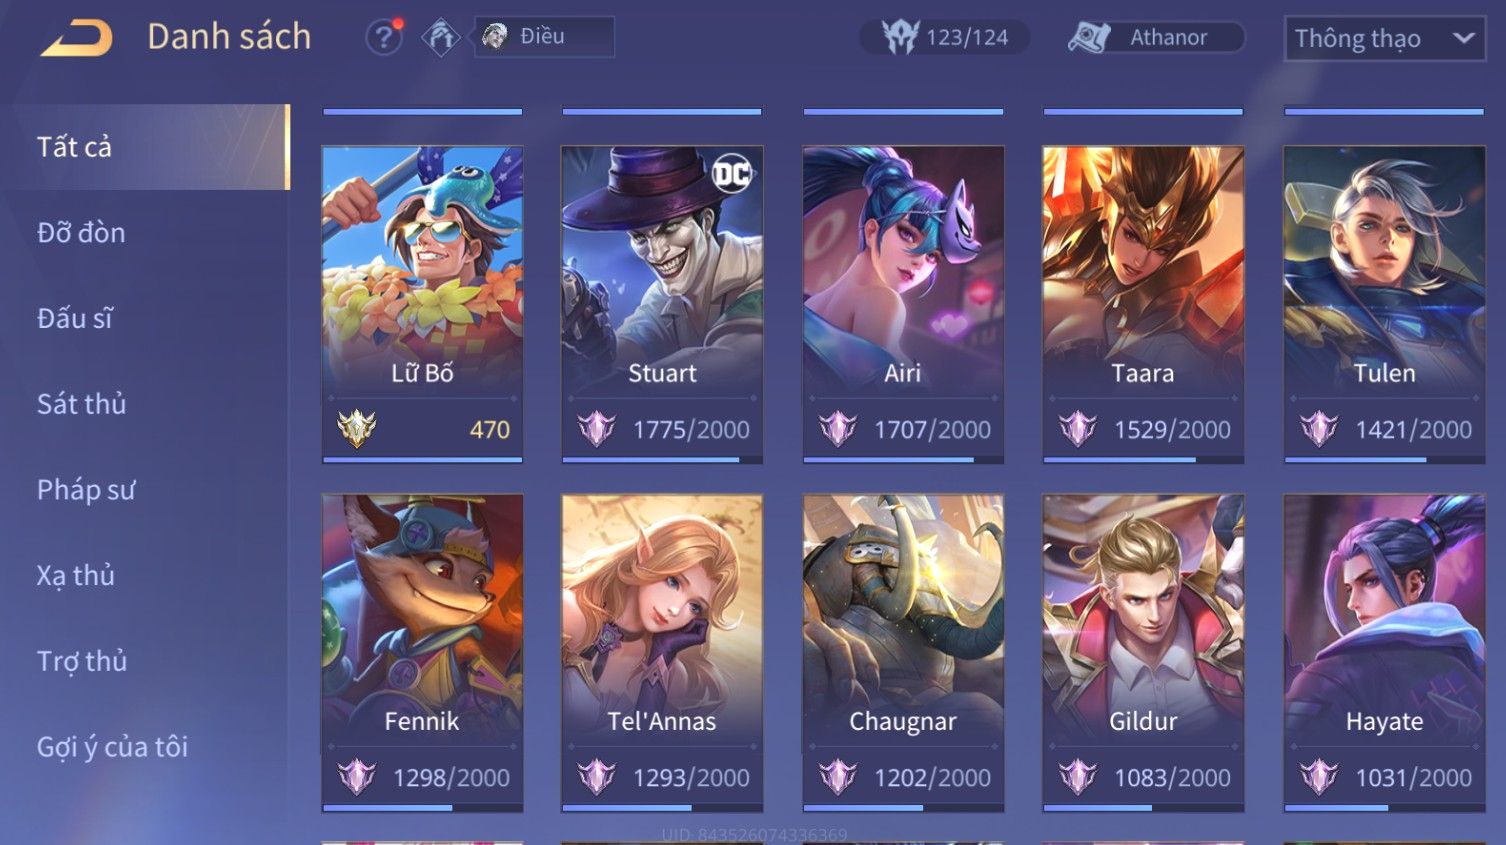The width and height of the screenshot is (1506, 845).
Task: Tap Lữ Bố's gold mastery badge
Action: coord(356,429)
